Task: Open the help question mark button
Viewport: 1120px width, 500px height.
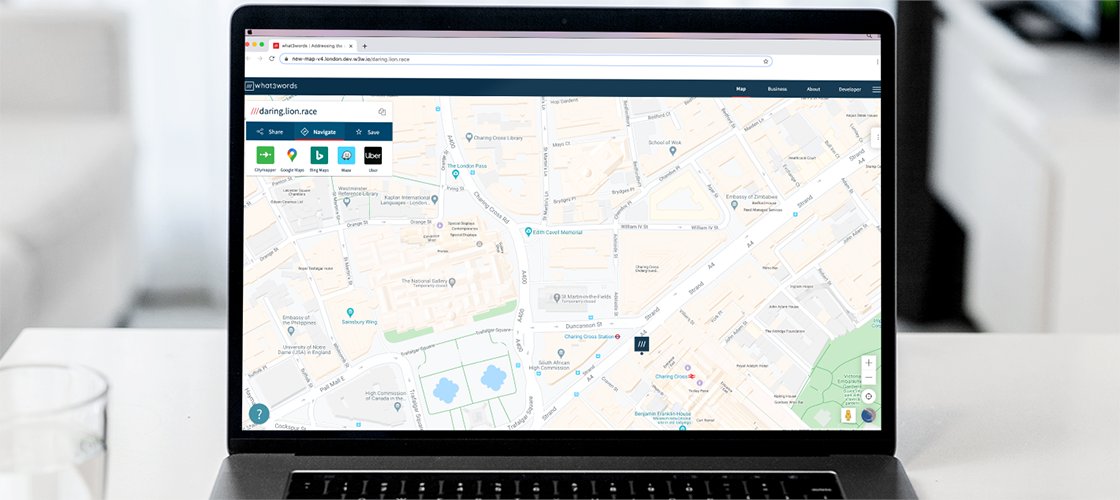Action: 259,414
